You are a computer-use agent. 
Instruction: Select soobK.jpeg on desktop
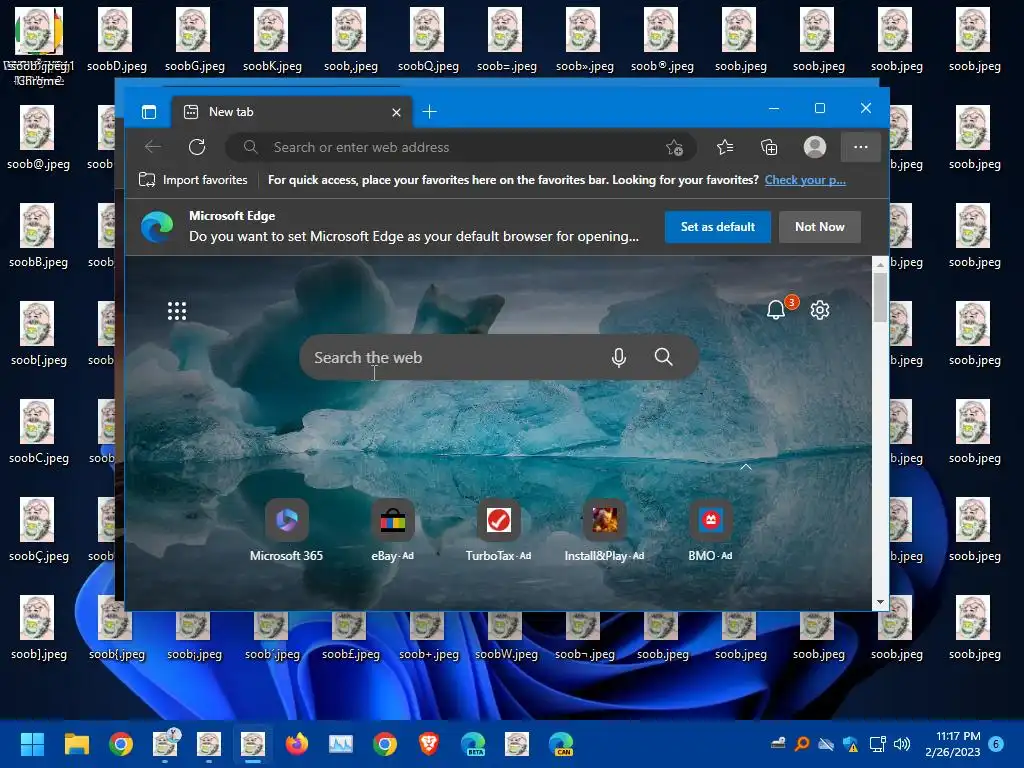point(272,40)
